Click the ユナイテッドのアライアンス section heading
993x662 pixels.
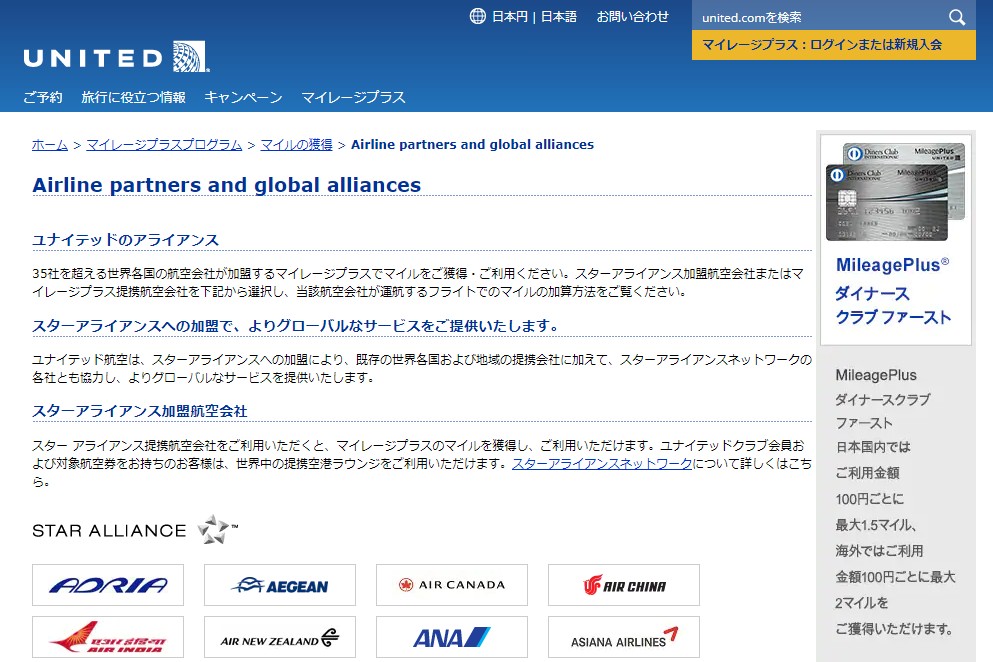coord(125,240)
